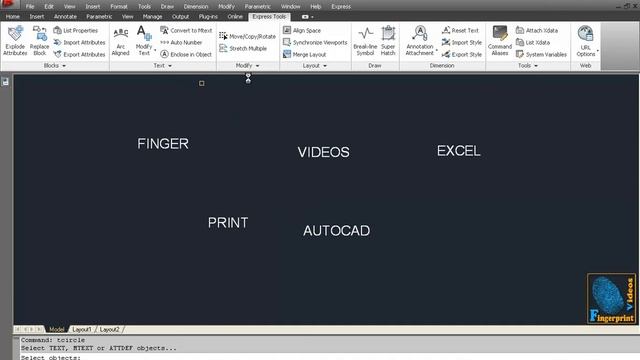Click the Explode Attributes tool
The image size is (640, 360).
15,40
